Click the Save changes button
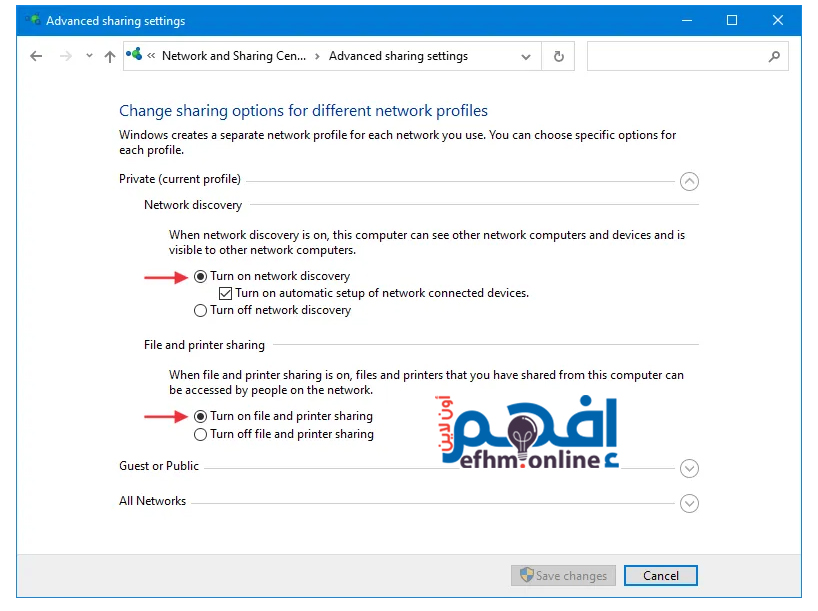818x611 pixels. pyautogui.click(x=563, y=576)
